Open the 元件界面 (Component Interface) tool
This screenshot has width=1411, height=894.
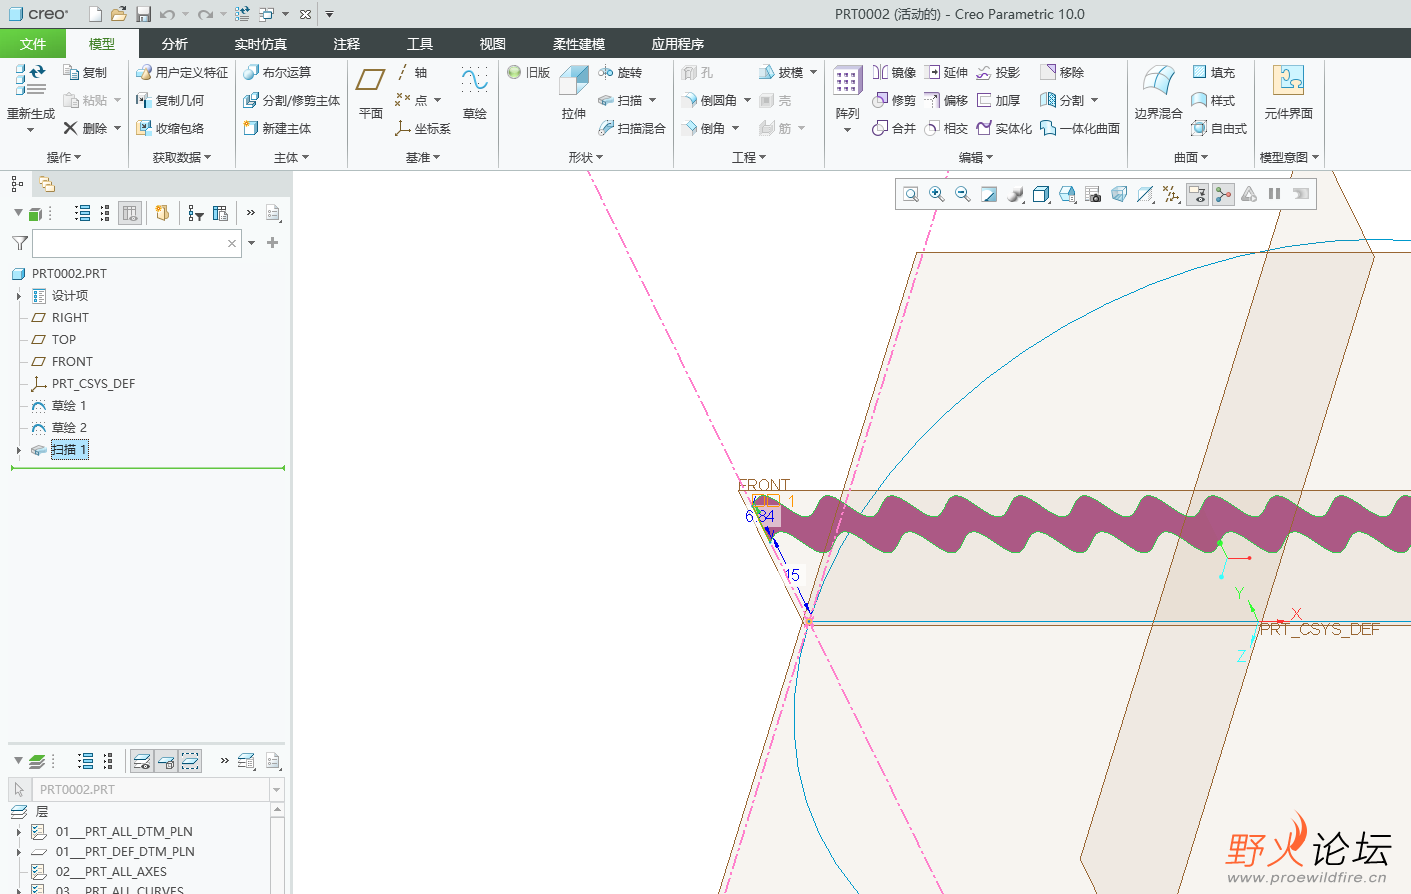click(x=1288, y=91)
